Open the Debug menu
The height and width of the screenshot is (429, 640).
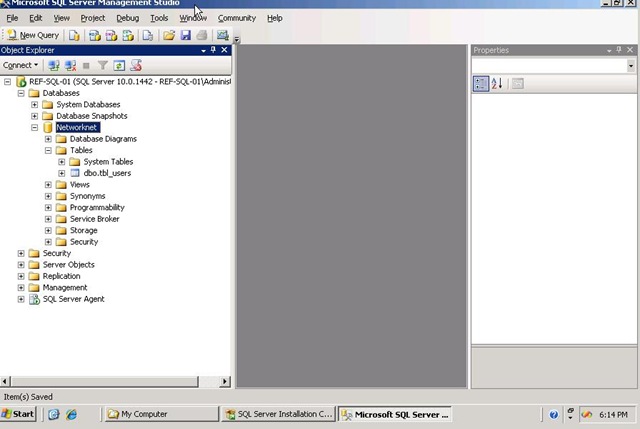click(x=128, y=18)
